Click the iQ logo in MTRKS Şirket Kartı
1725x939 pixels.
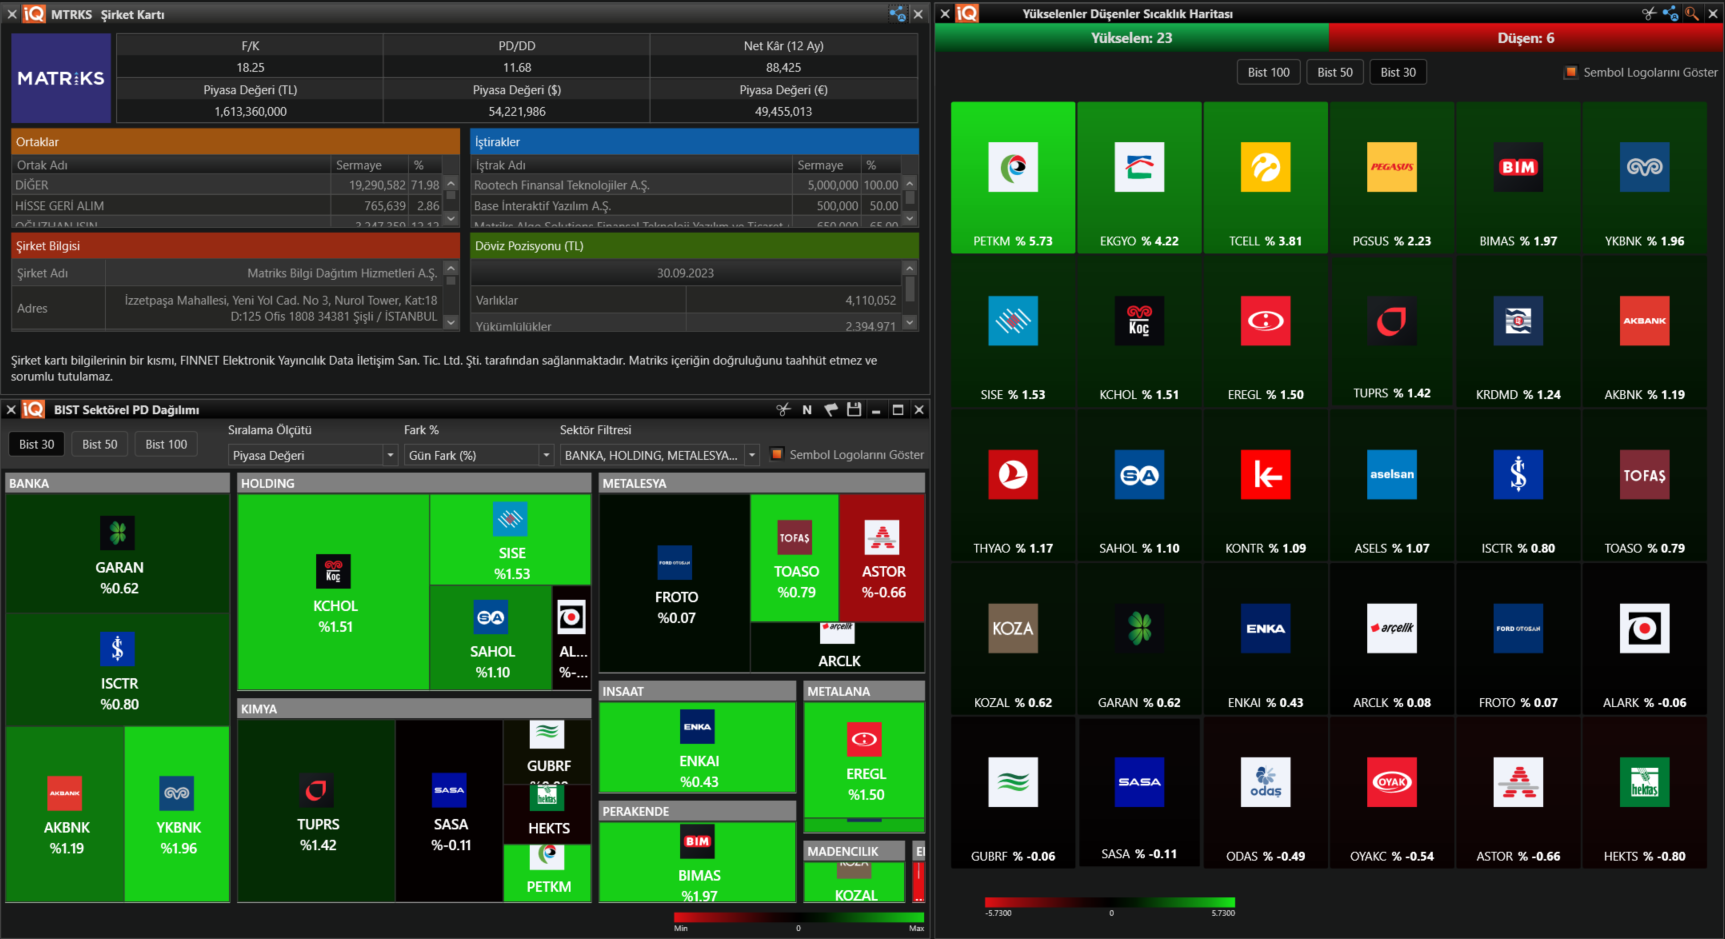pyautogui.click(x=34, y=14)
